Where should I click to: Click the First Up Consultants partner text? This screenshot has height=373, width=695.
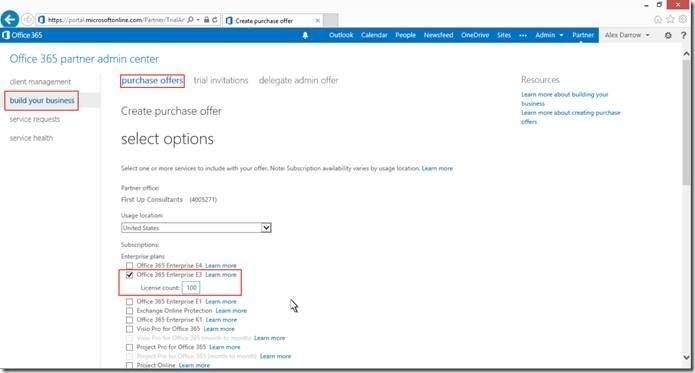click(x=152, y=200)
